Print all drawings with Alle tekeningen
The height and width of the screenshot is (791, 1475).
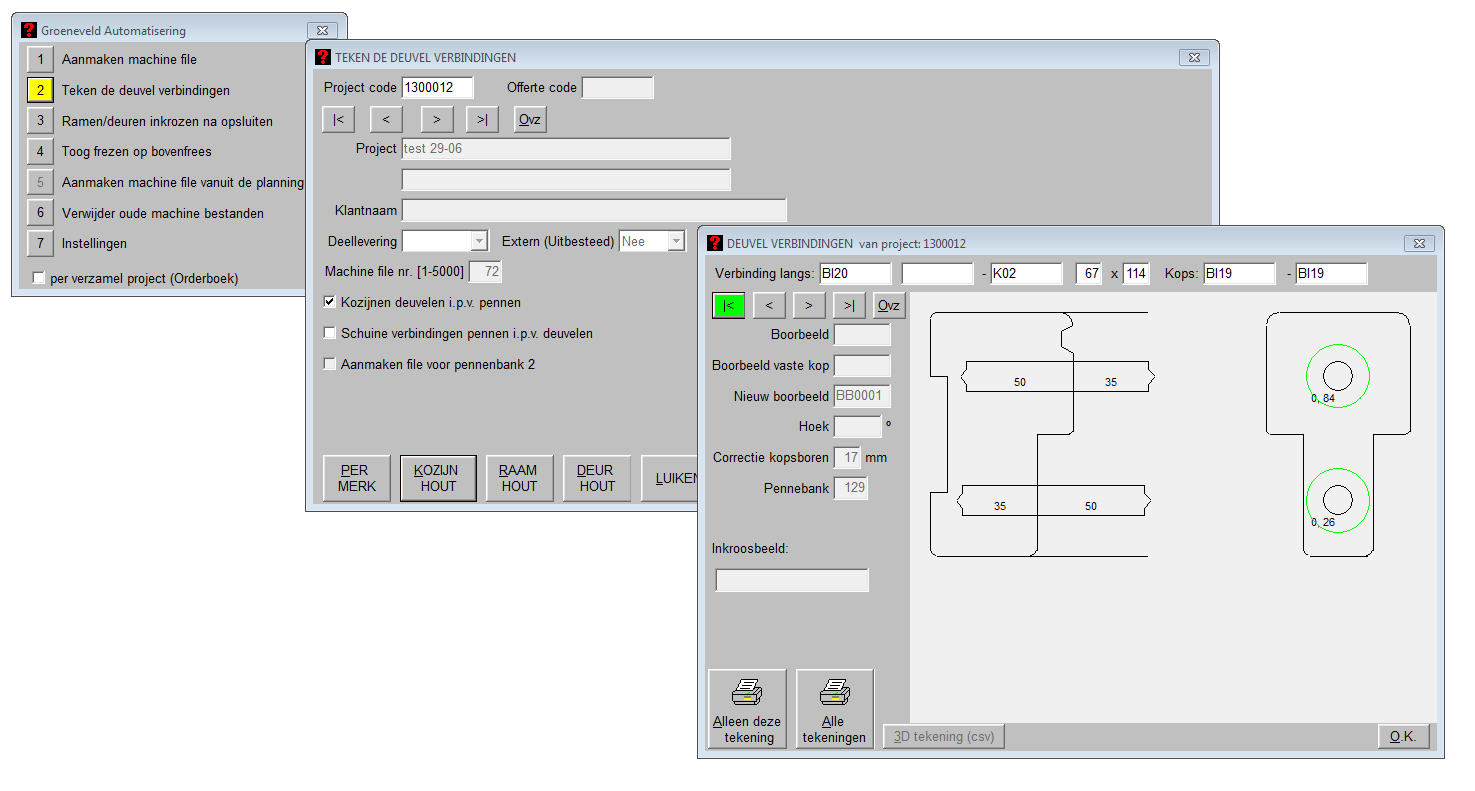pyautogui.click(x=834, y=709)
